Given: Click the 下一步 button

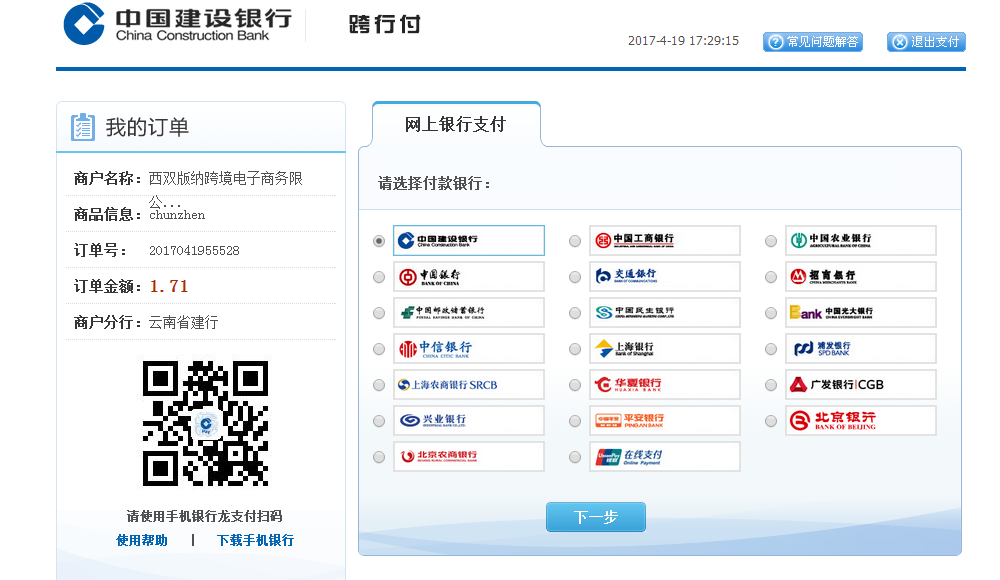Looking at the screenshot, I should (596, 517).
